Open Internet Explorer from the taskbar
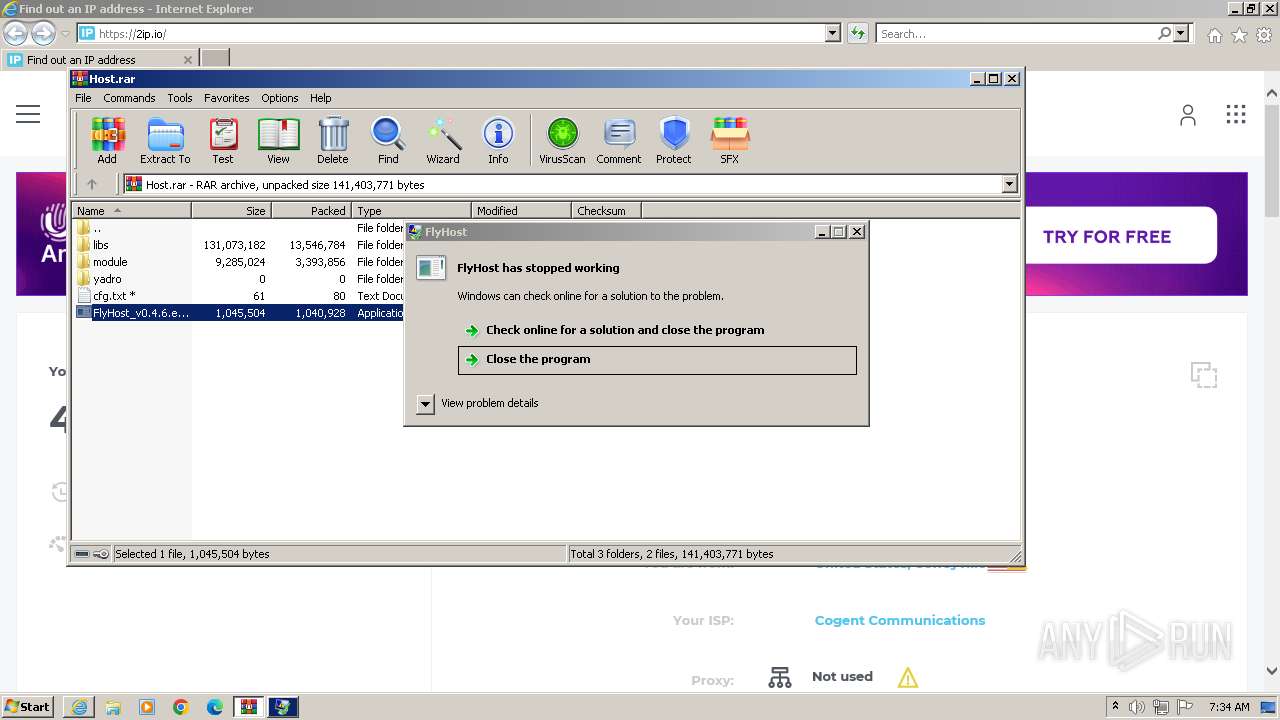Image resolution: width=1280 pixels, height=720 pixels. pyautogui.click(x=79, y=706)
